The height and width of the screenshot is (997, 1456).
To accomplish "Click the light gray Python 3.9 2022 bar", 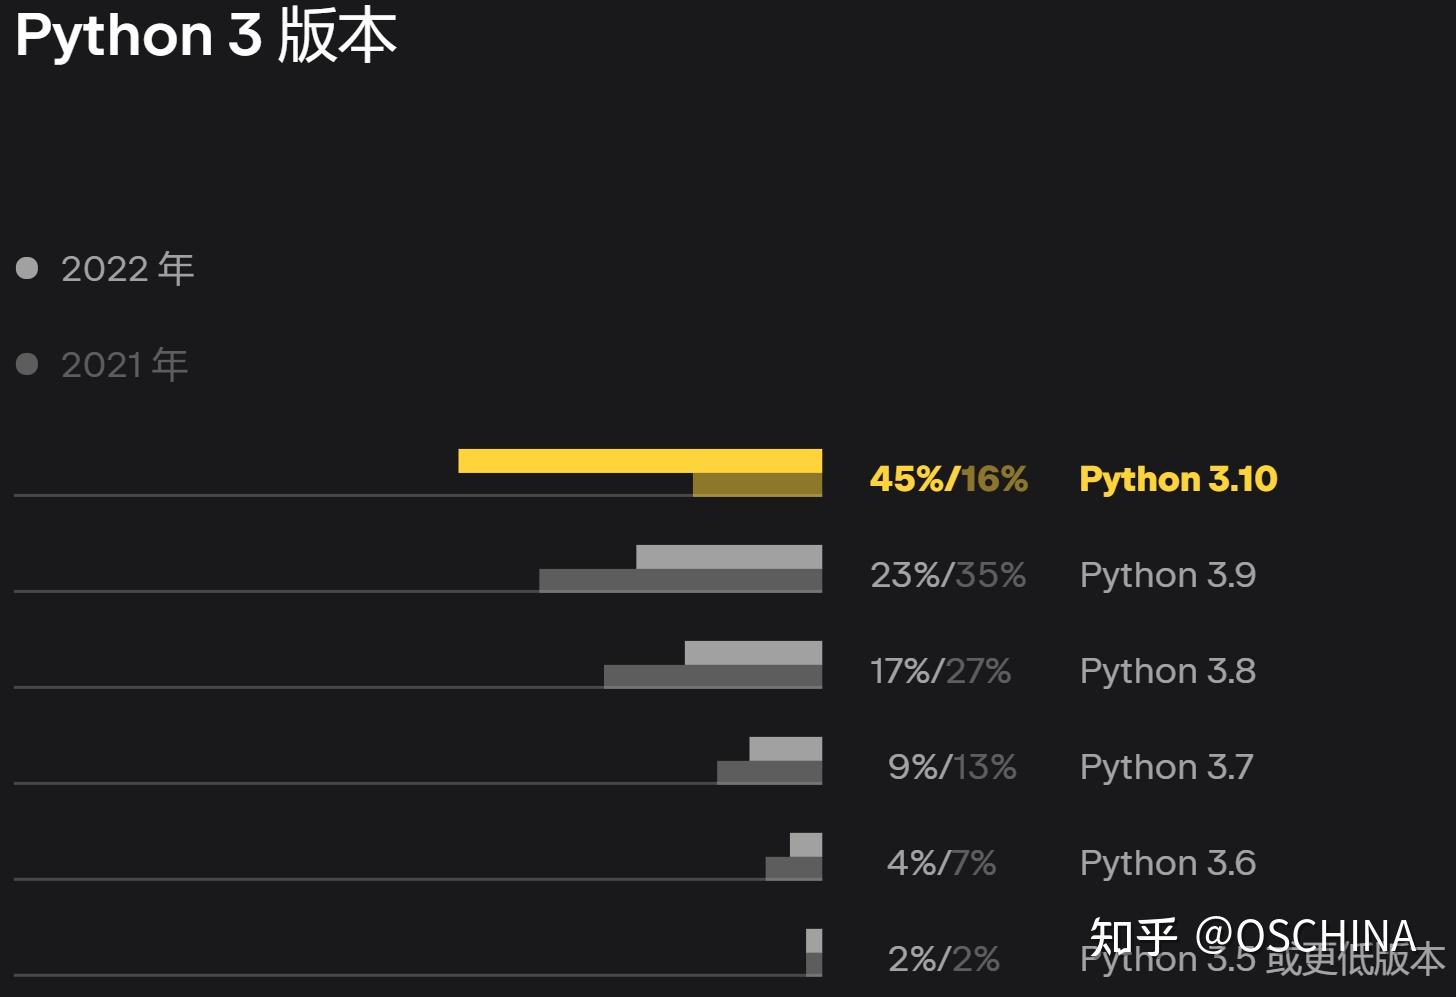I will click(728, 557).
